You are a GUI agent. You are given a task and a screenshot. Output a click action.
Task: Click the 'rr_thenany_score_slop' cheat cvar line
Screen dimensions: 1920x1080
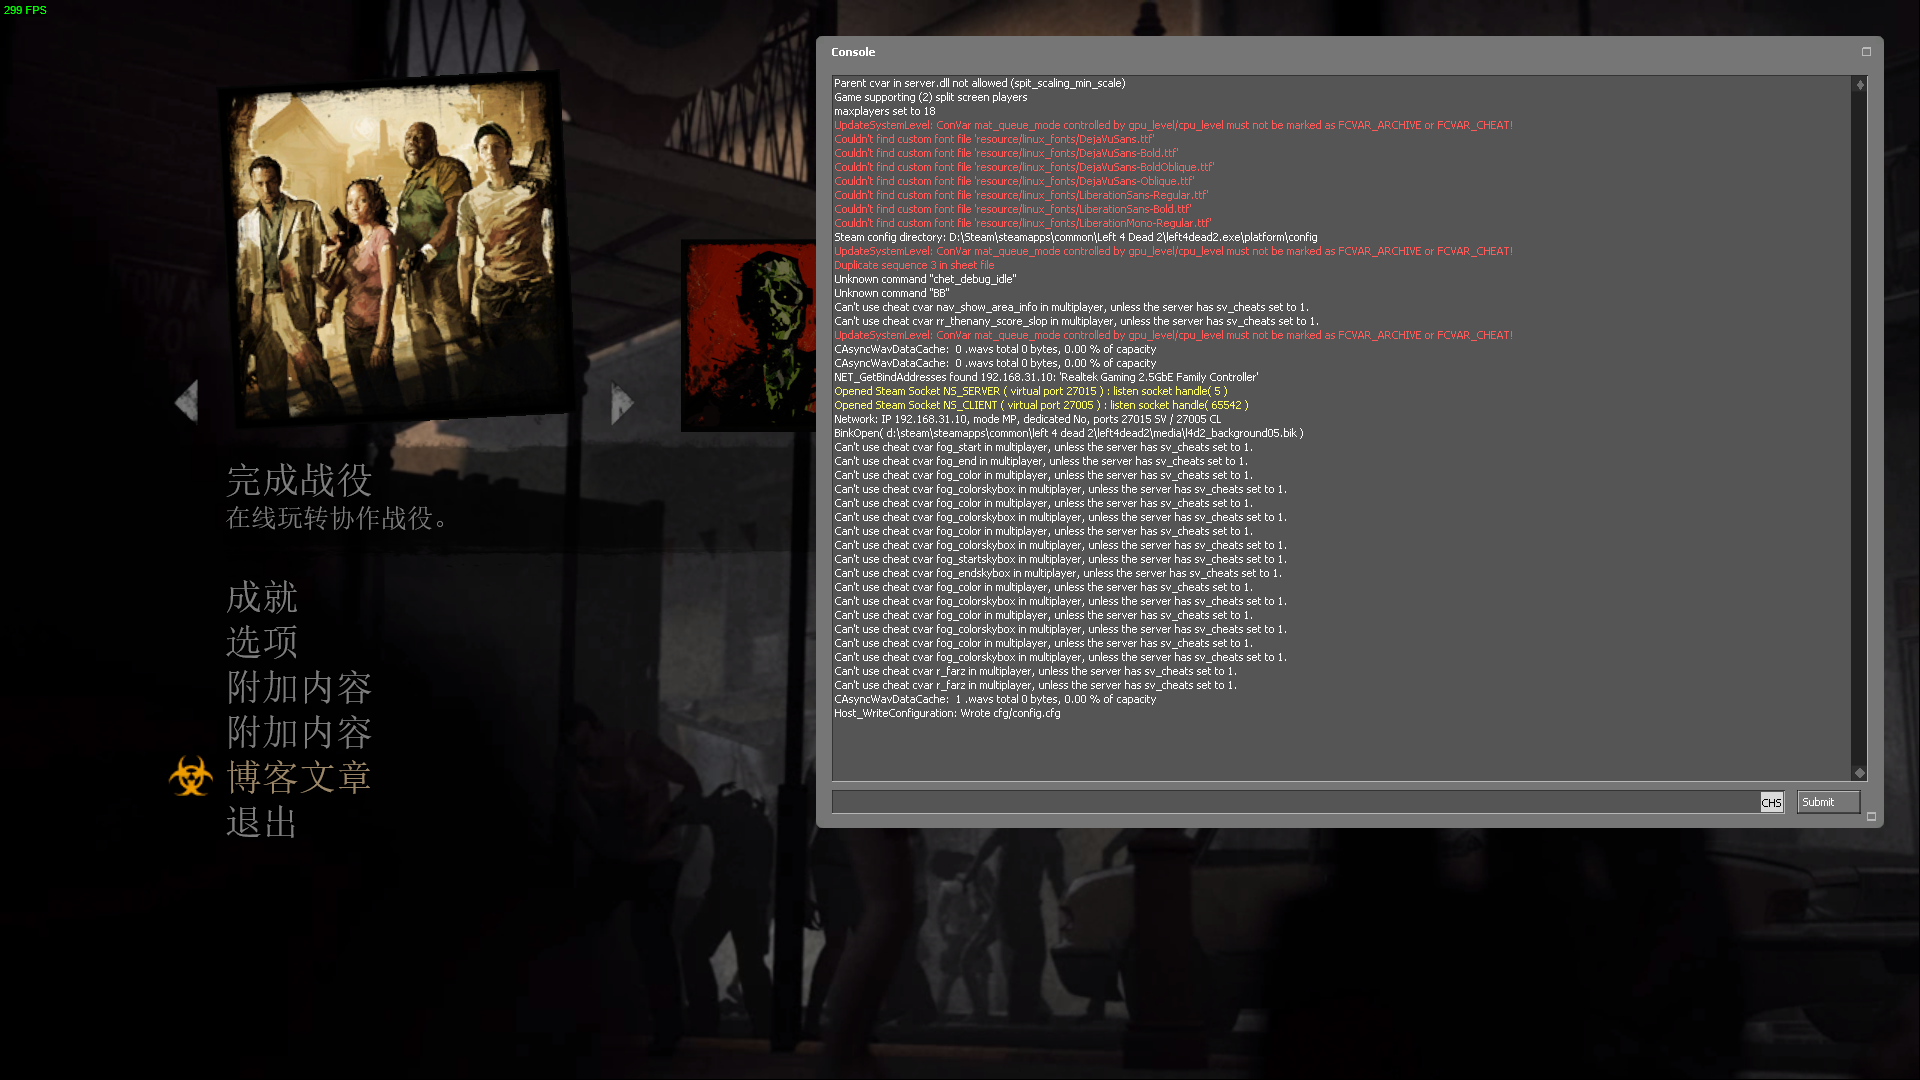(x=1077, y=321)
